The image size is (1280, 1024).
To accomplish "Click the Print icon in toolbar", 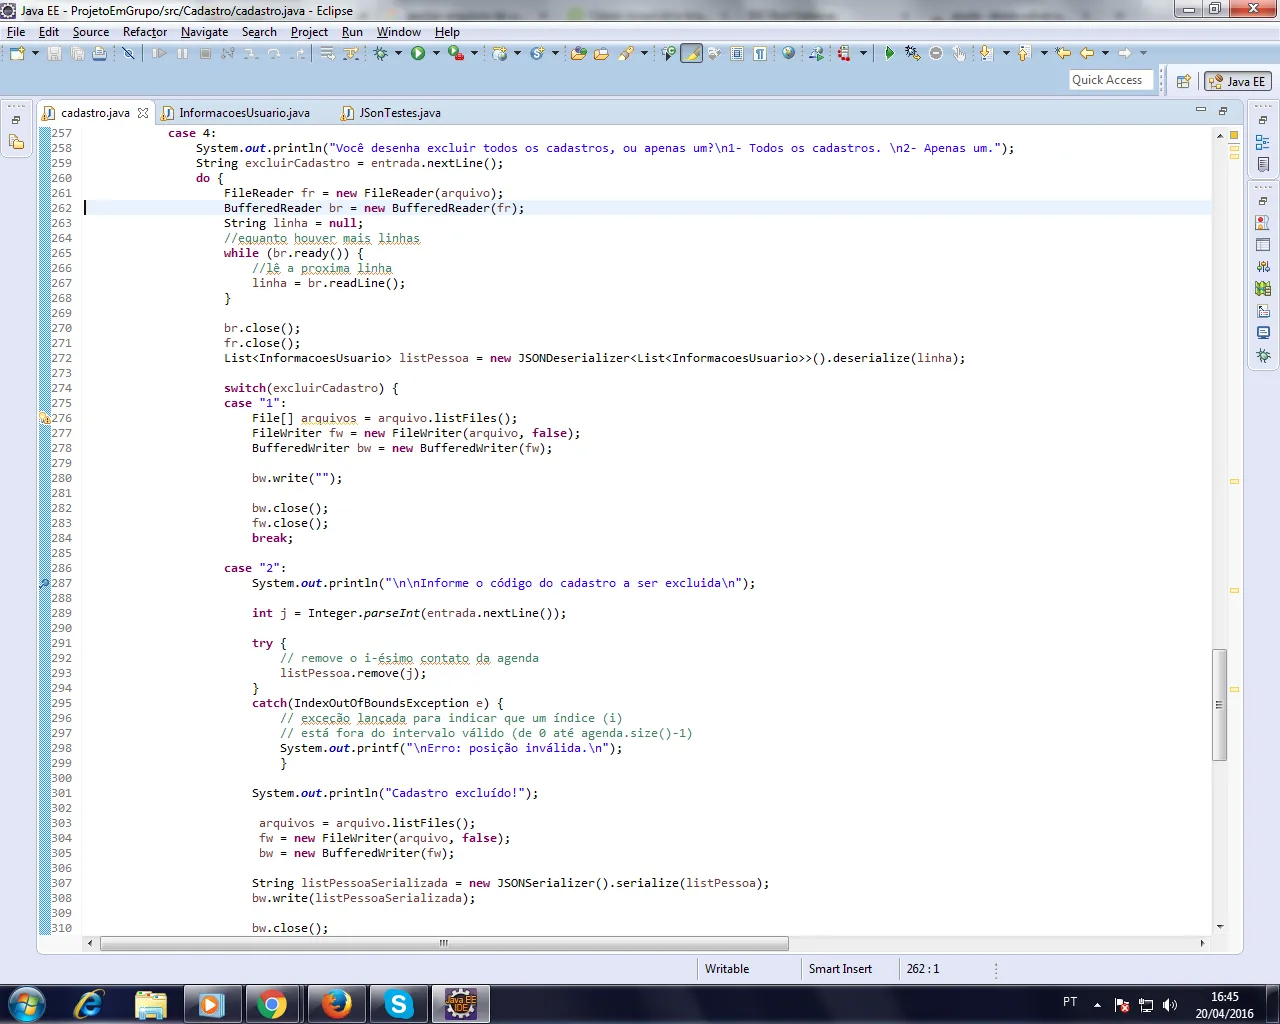I will (x=100, y=53).
